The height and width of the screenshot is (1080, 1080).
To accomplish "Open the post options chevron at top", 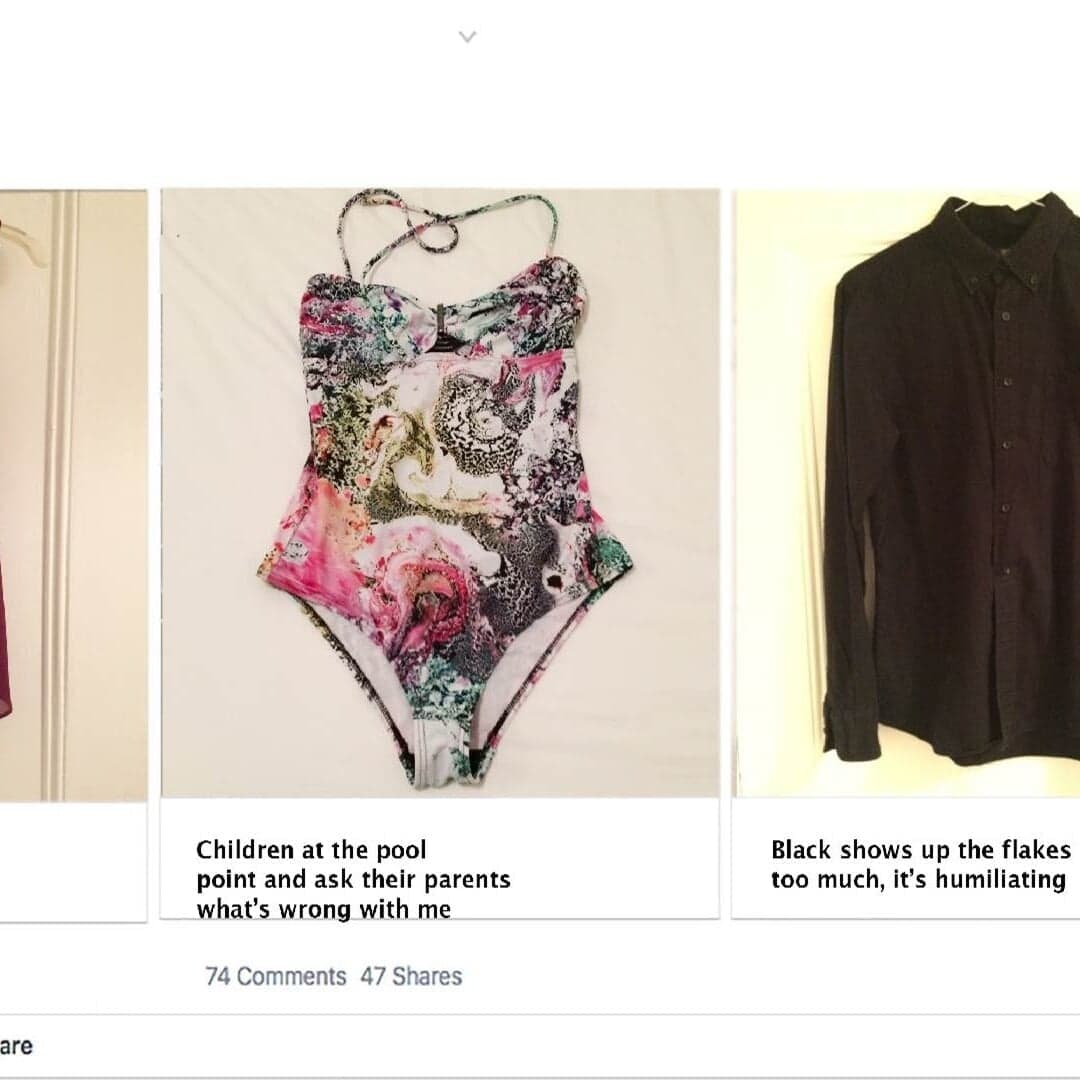I will coord(467,37).
